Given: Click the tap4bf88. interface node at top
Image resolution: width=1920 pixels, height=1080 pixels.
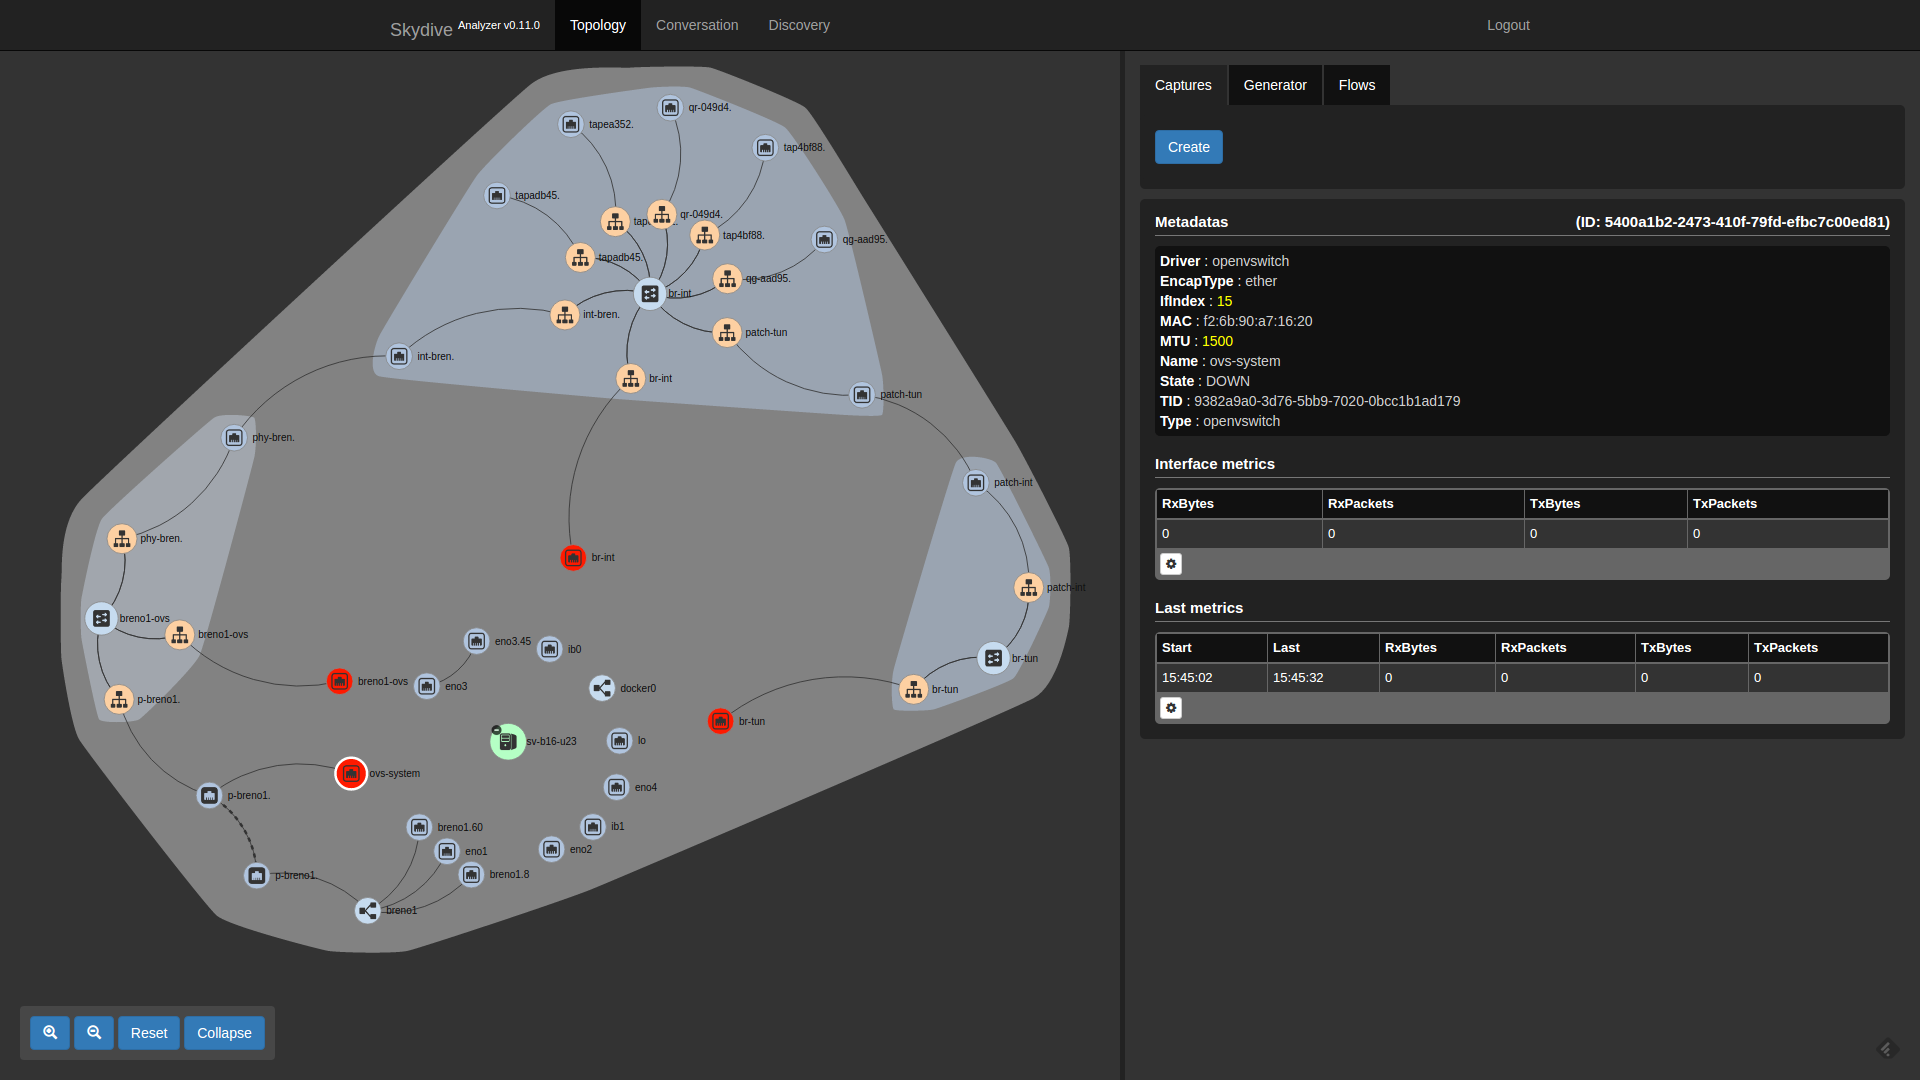Looking at the screenshot, I should click(765, 148).
